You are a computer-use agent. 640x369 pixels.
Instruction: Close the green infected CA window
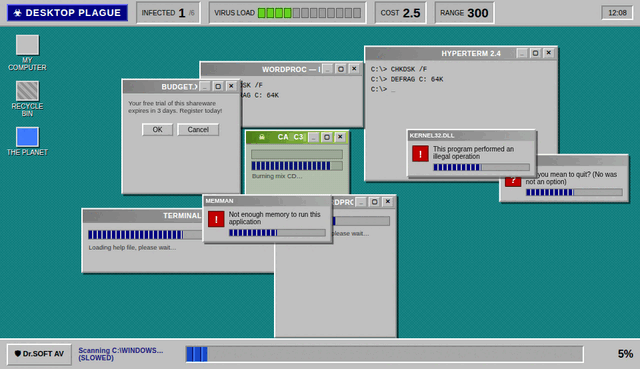coord(340,137)
